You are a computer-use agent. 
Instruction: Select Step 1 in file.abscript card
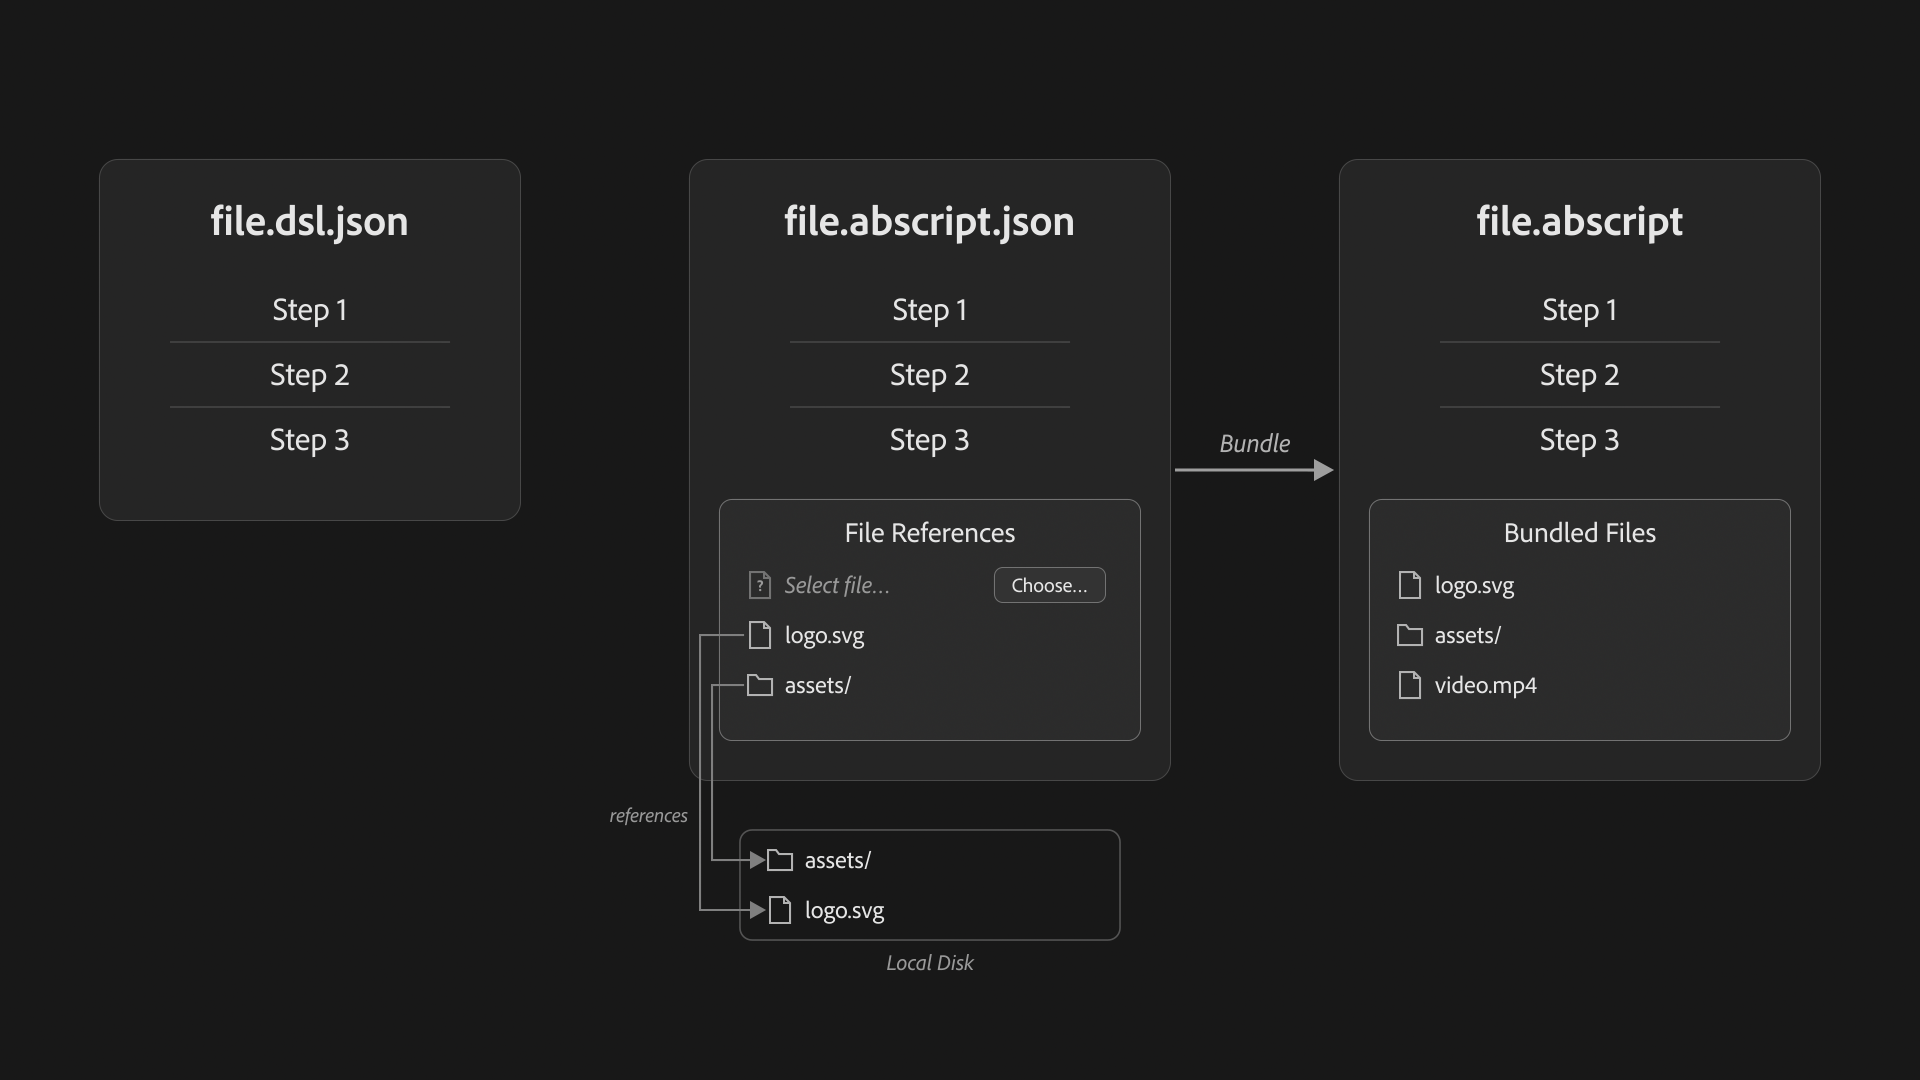coord(1579,310)
